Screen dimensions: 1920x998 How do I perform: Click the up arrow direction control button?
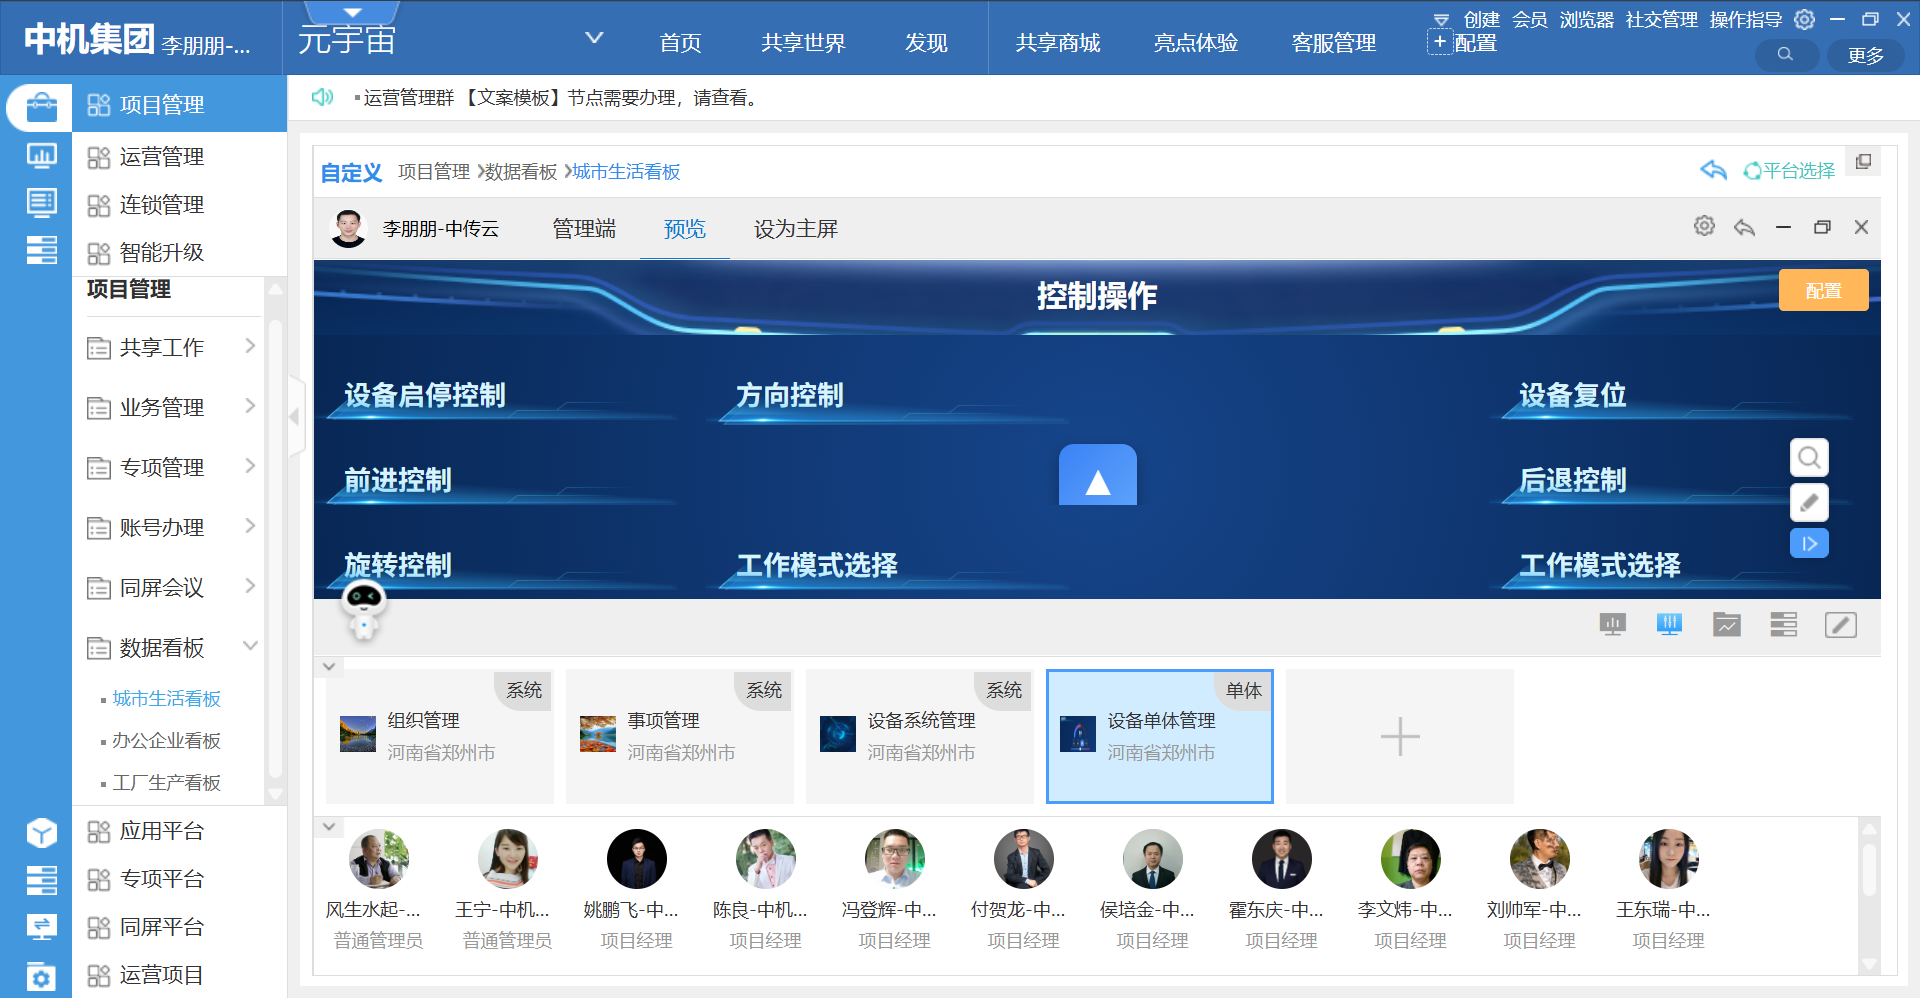pos(1097,476)
